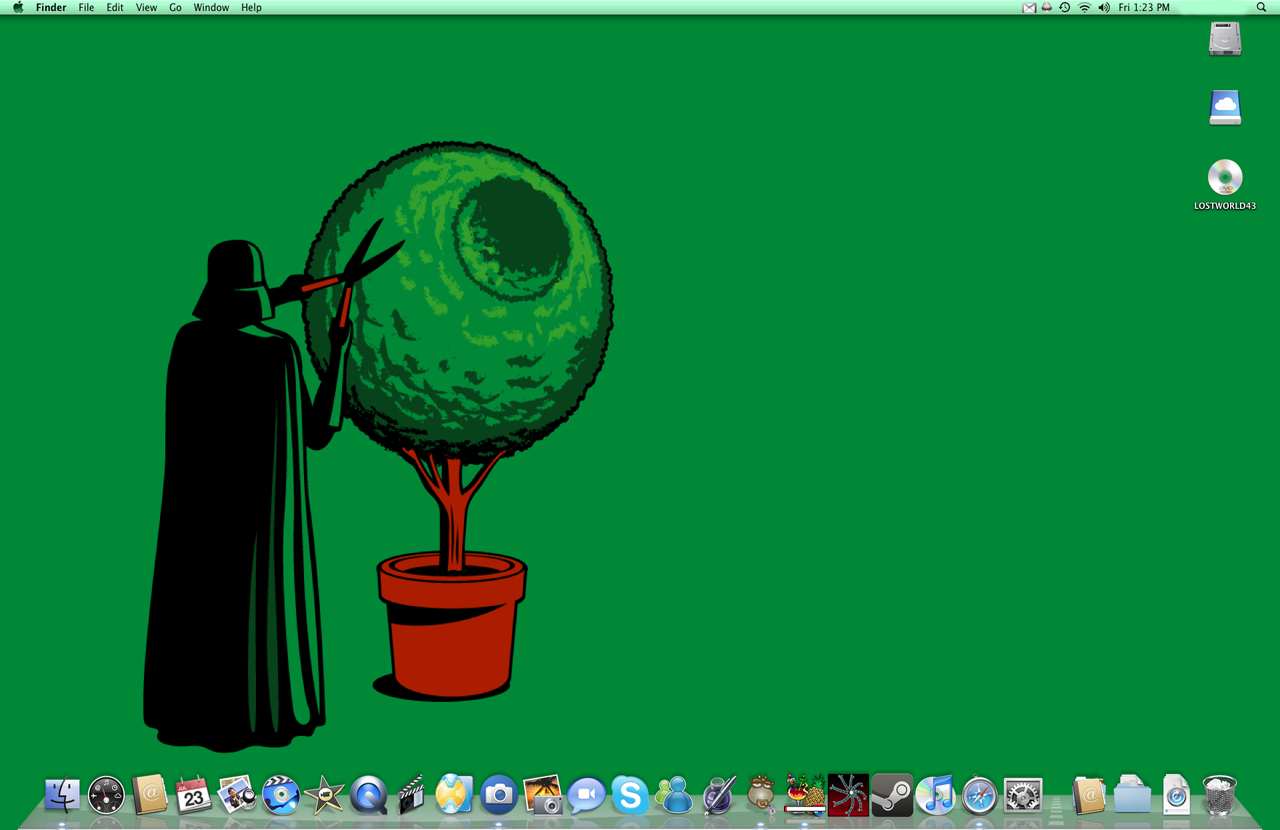Open iTunes from the Dock

(936, 795)
